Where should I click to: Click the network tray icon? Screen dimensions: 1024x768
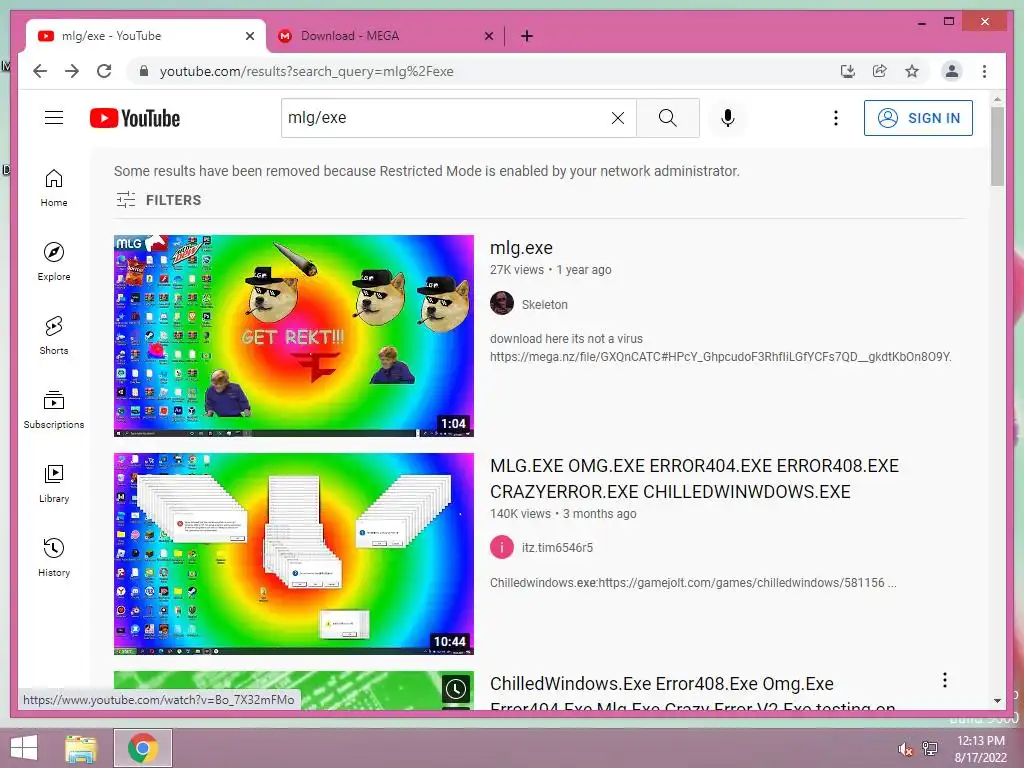930,749
